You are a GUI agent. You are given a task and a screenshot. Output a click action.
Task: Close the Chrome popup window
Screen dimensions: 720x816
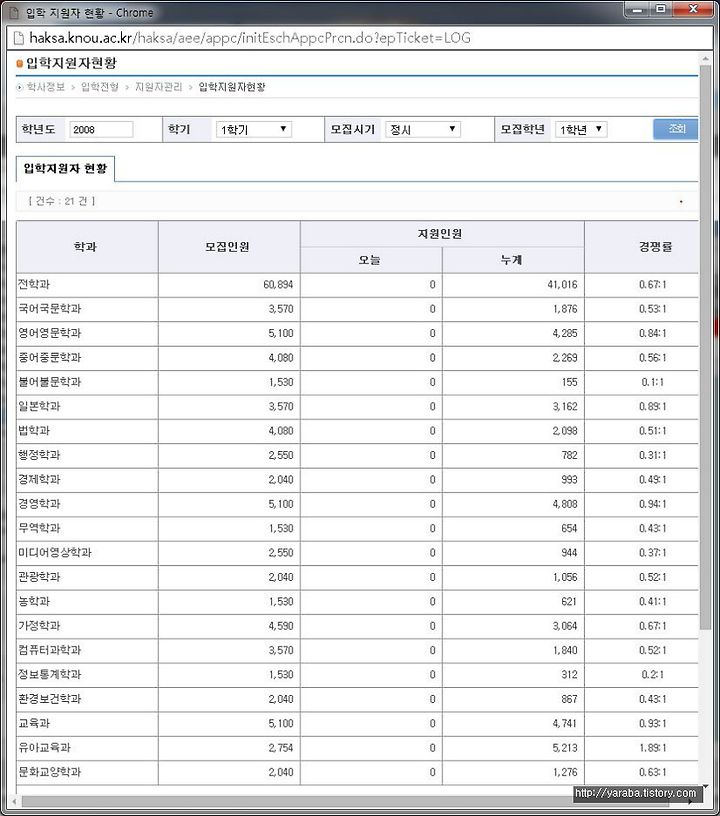(x=692, y=9)
